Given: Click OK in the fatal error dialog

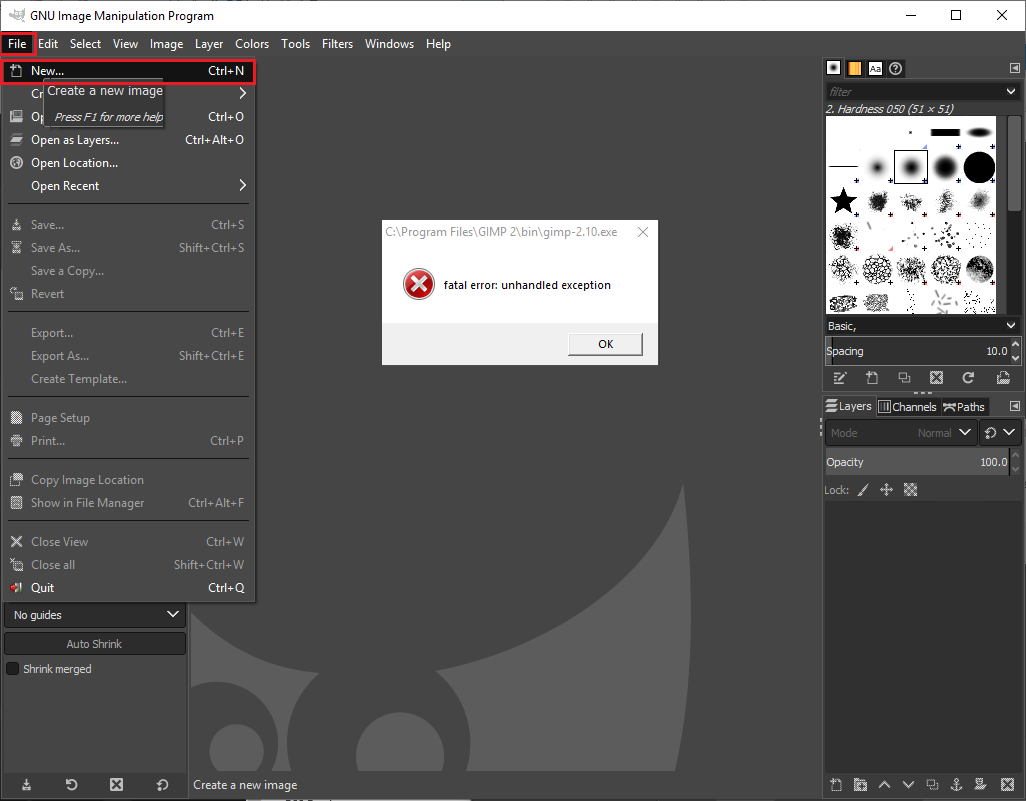Looking at the screenshot, I should click(x=605, y=344).
